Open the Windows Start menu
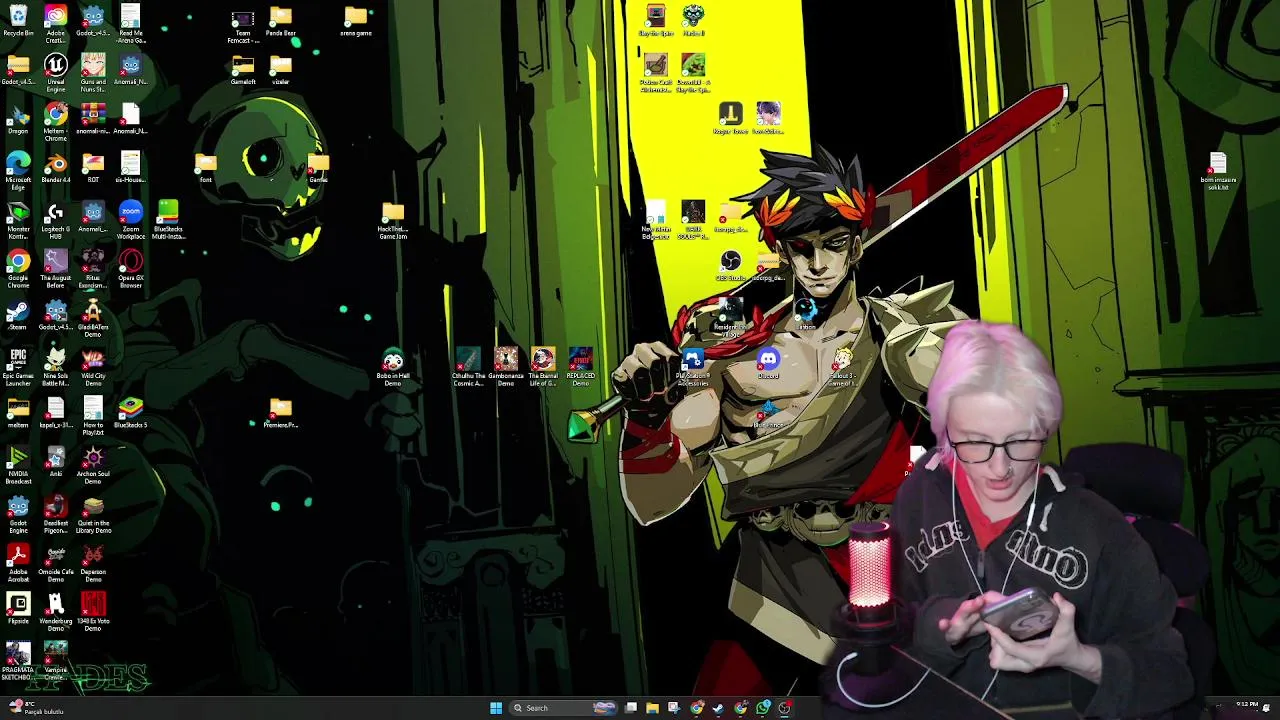The width and height of the screenshot is (1280, 720). tap(496, 708)
